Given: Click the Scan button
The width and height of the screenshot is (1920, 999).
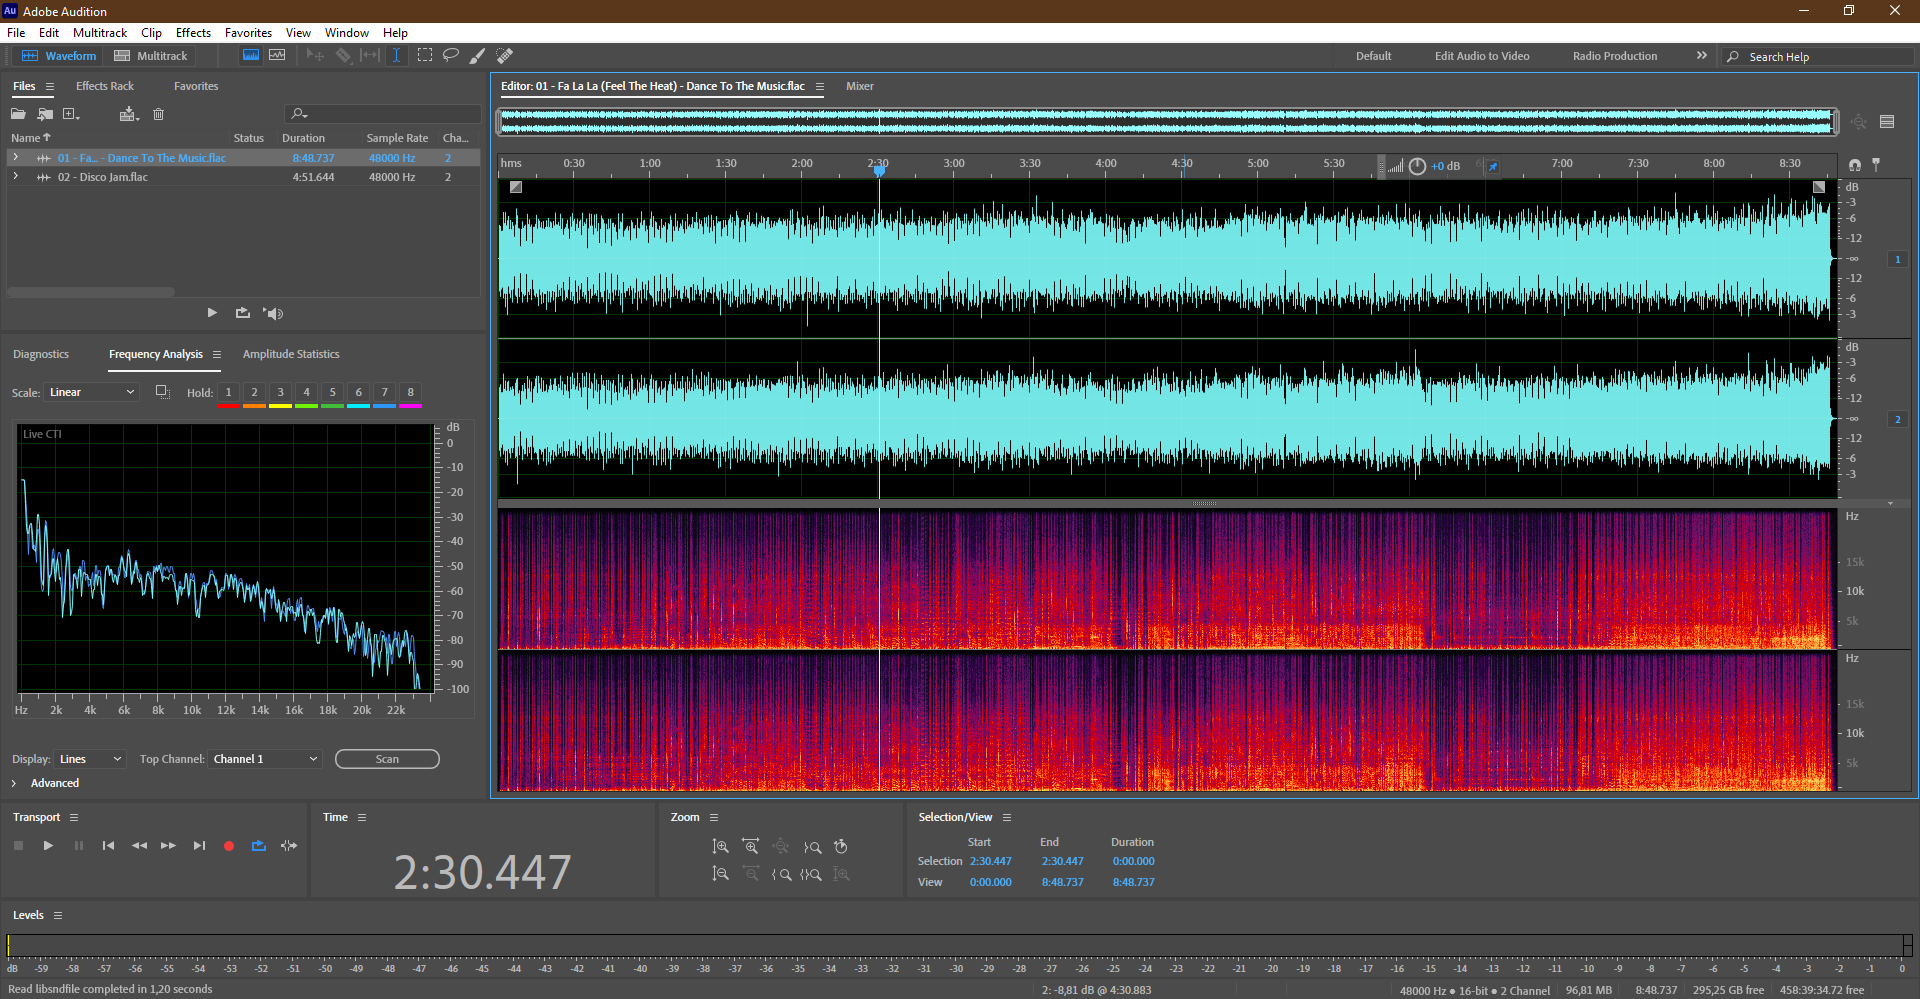Looking at the screenshot, I should coord(387,759).
